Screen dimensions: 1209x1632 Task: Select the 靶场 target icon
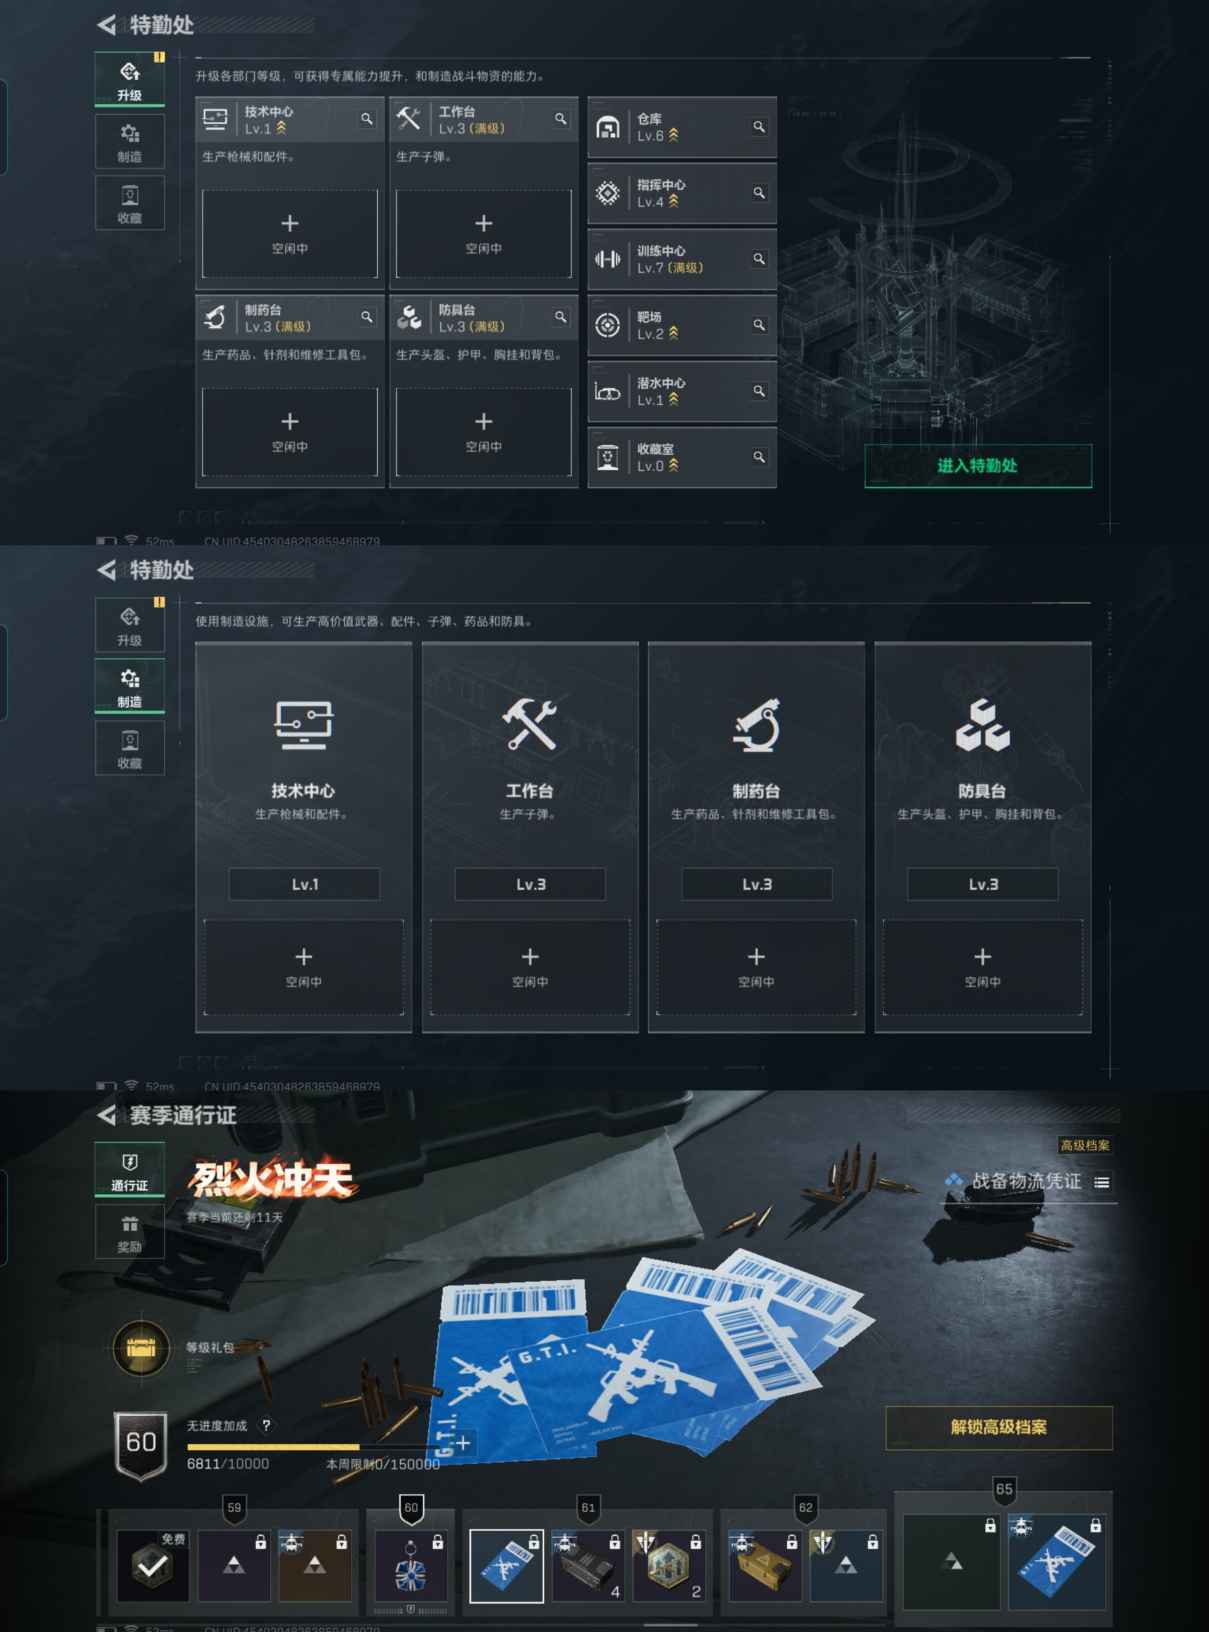[x=607, y=325]
